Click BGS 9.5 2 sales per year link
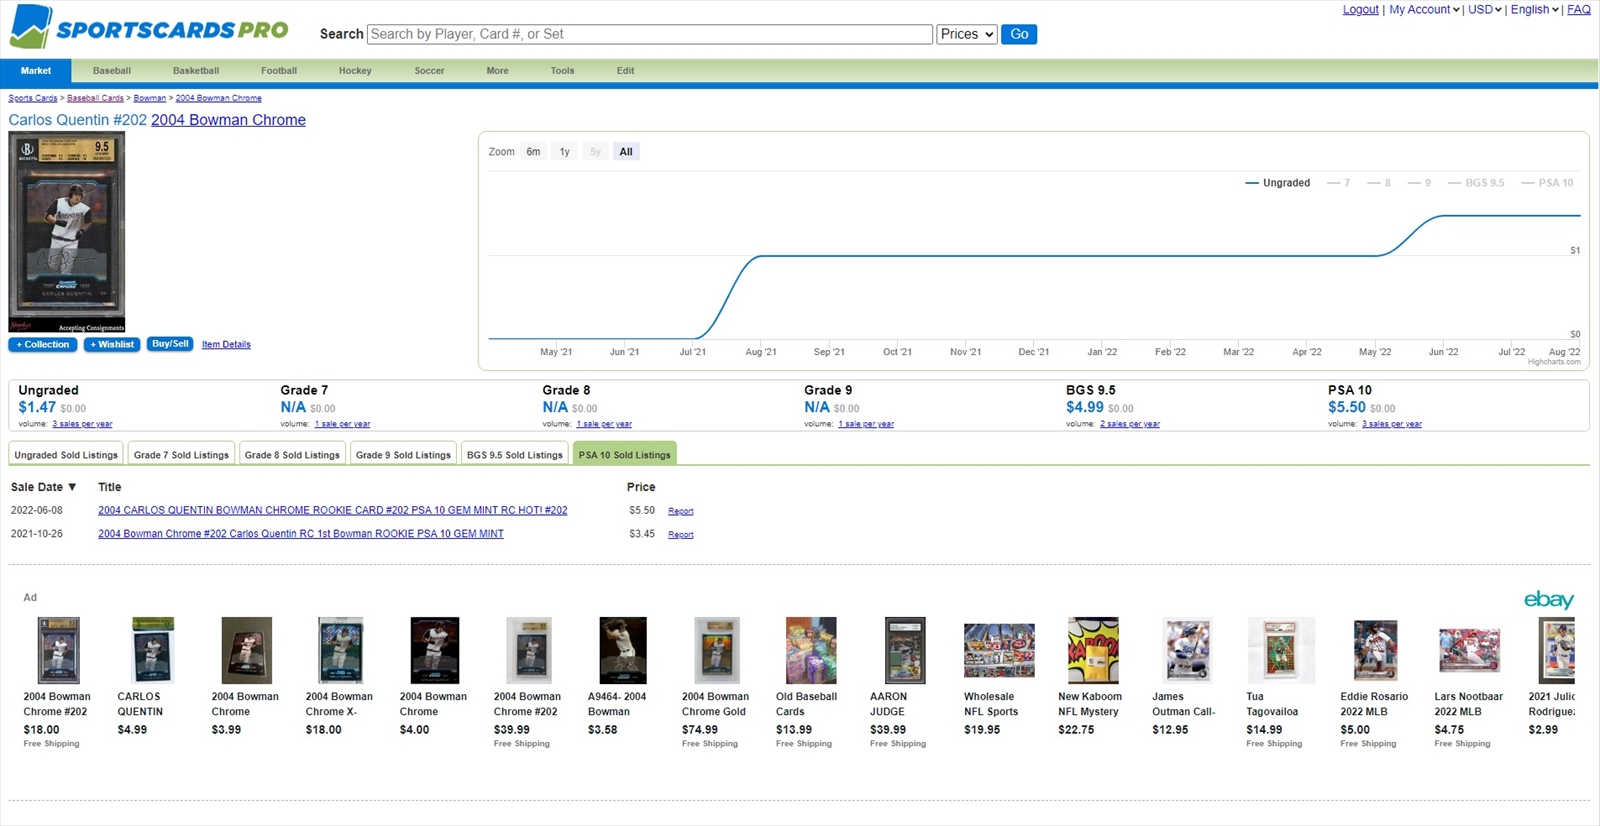The height and width of the screenshot is (826, 1600). [x=1130, y=424]
